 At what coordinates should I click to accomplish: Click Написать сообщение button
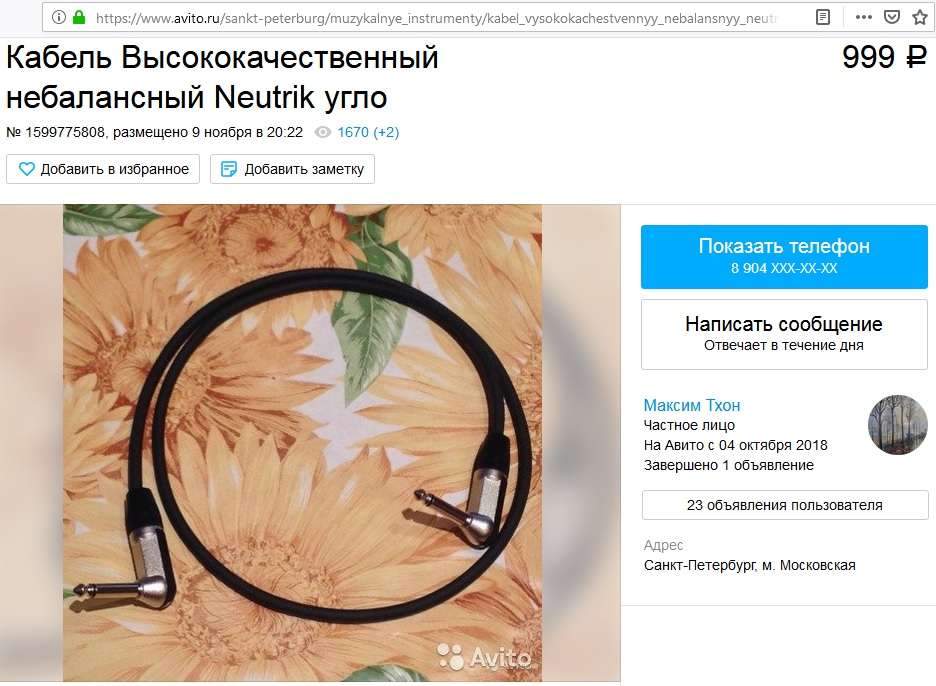[x=784, y=334]
